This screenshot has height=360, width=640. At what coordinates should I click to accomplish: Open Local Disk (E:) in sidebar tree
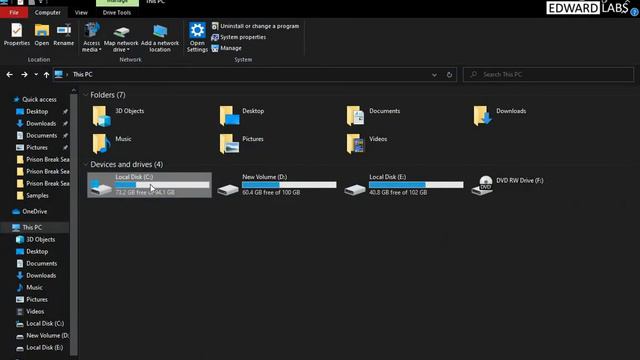coord(44,348)
